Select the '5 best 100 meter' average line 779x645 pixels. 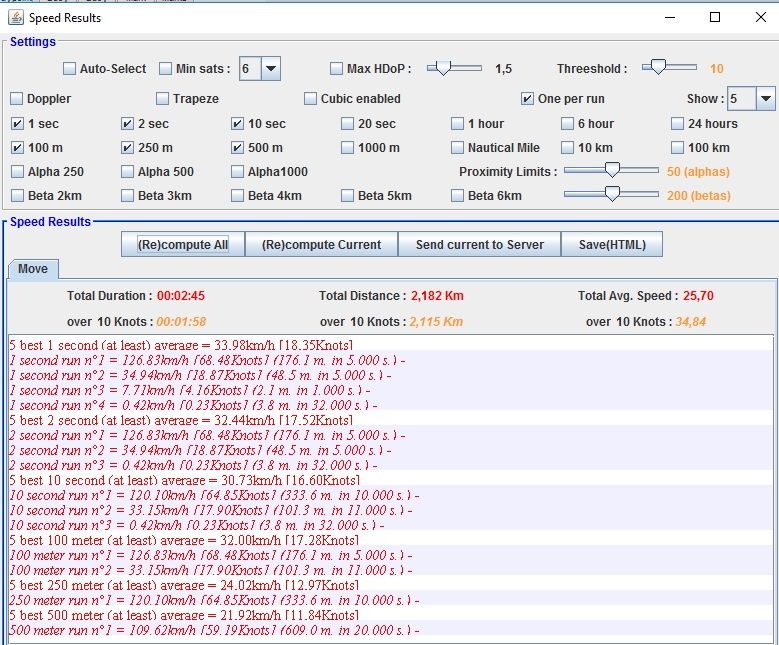click(390, 540)
